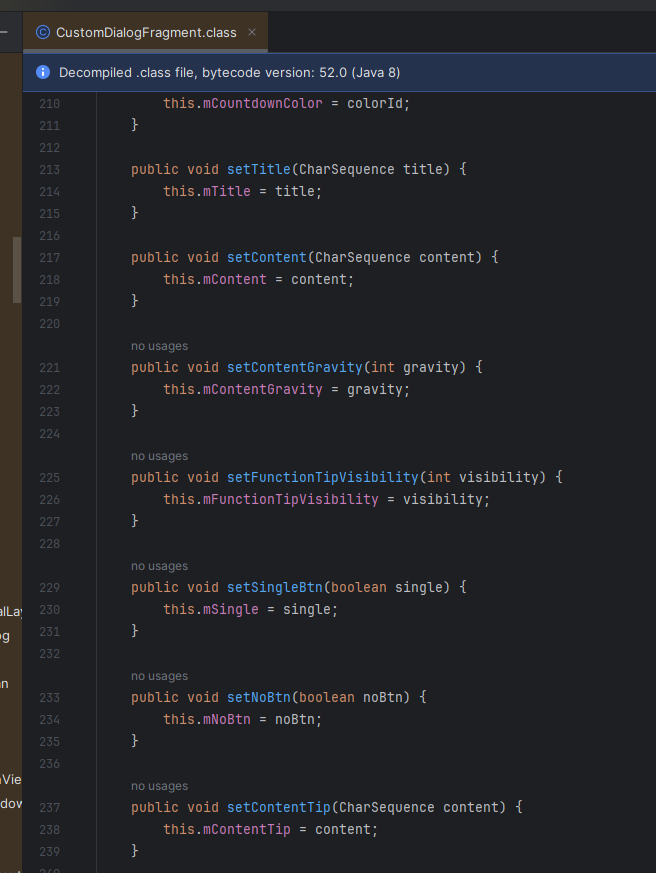Click the setTitle method name
The image size is (656, 873).
click(259, 169)
